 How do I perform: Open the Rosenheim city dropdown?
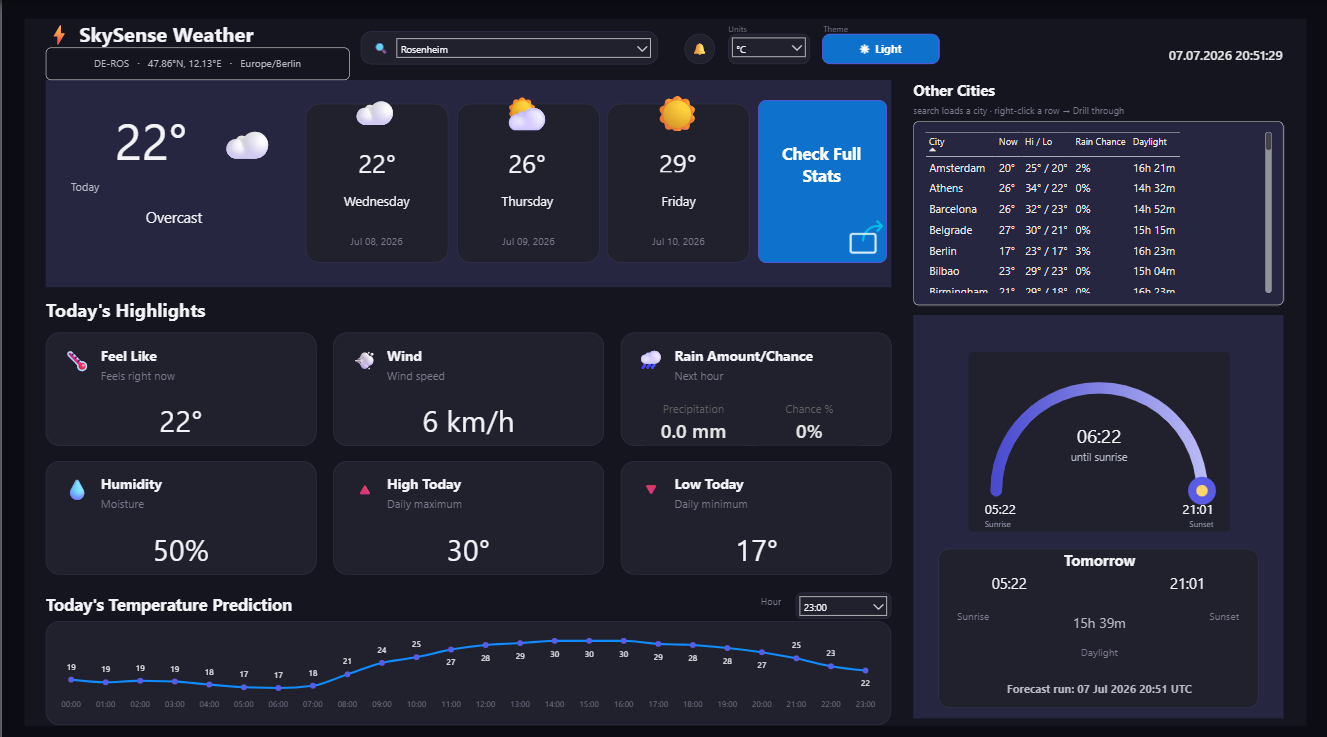(524, 48)
